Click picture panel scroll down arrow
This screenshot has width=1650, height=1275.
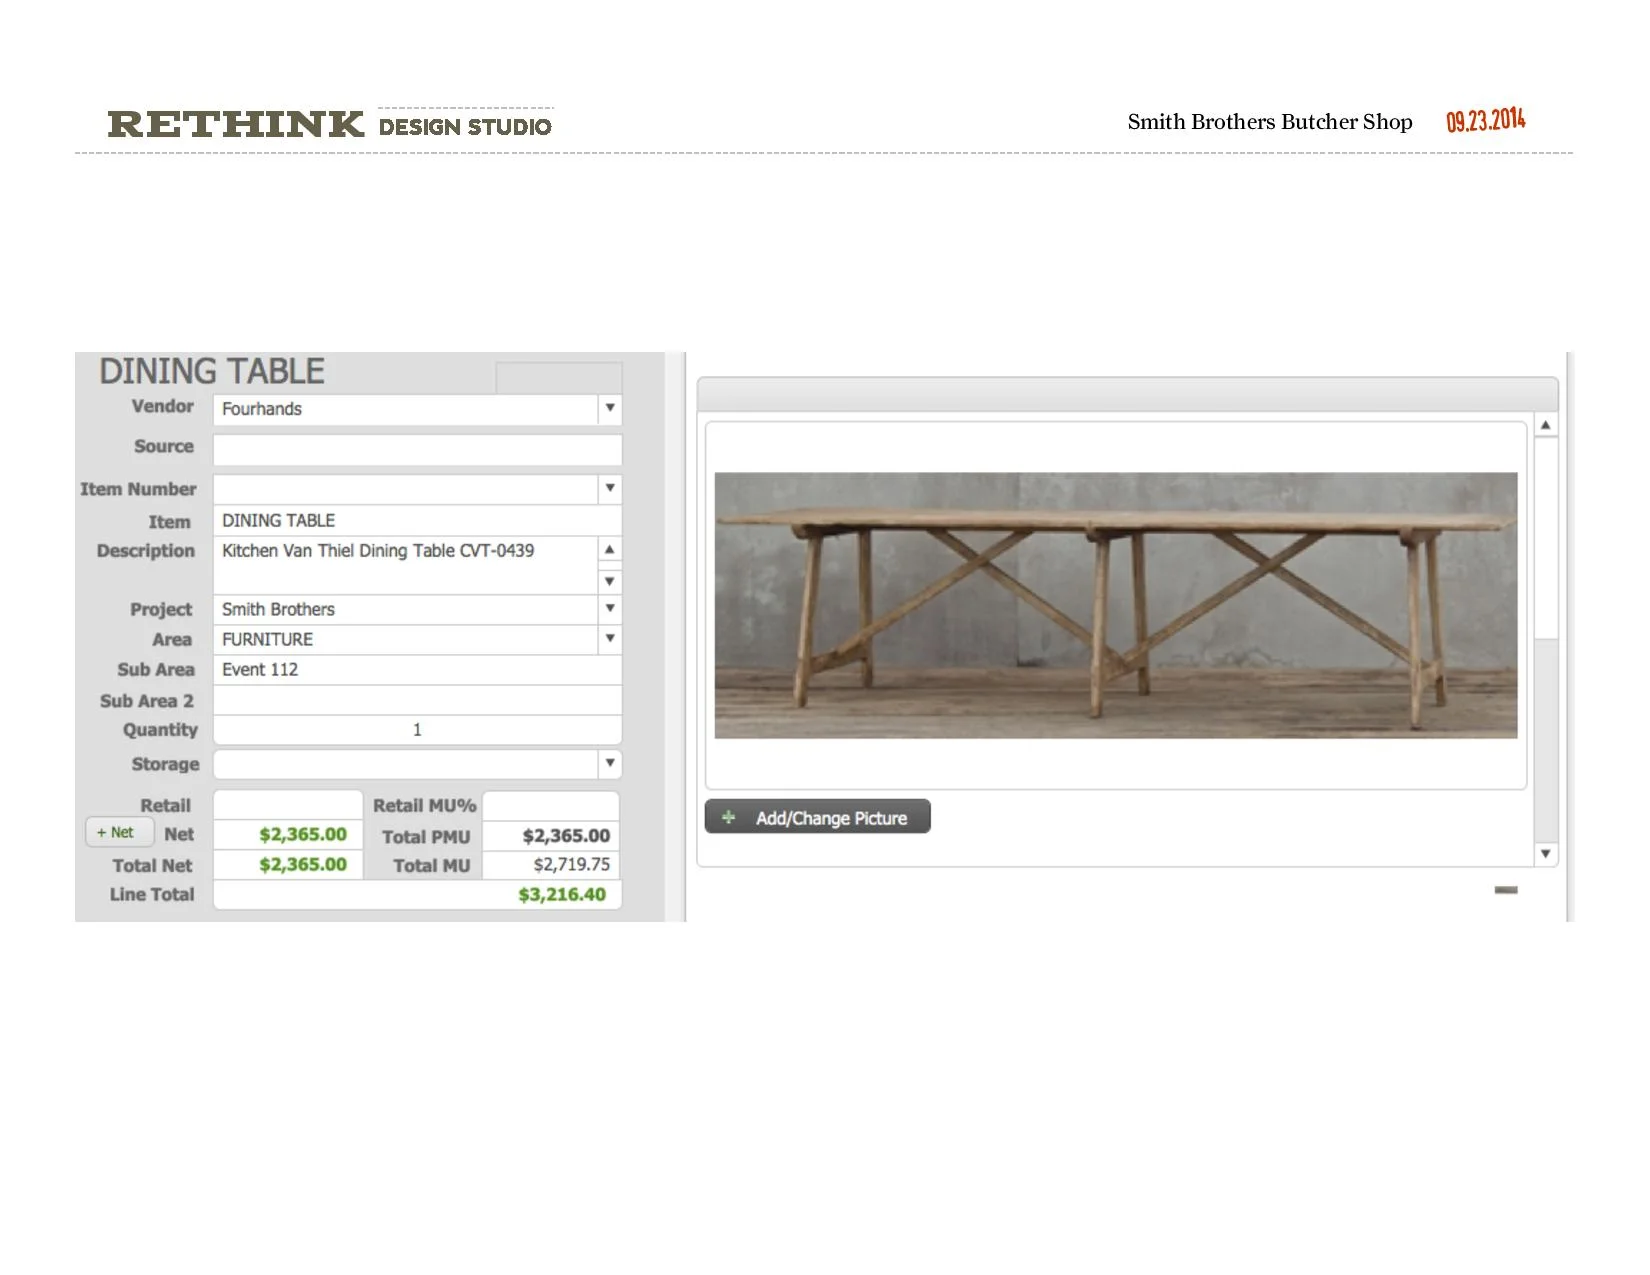coord(1545,853)
